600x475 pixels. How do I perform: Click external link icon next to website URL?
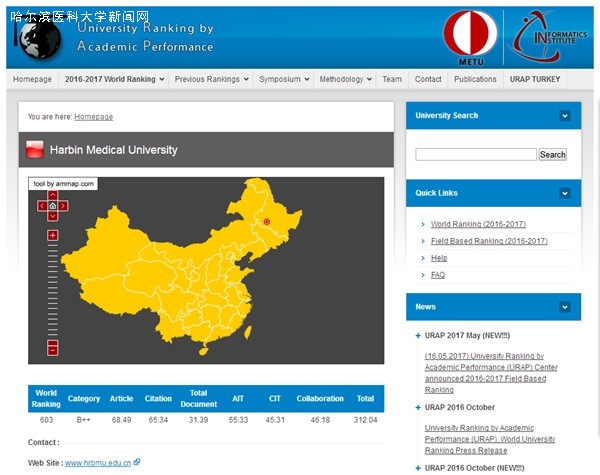pos(137,462)
